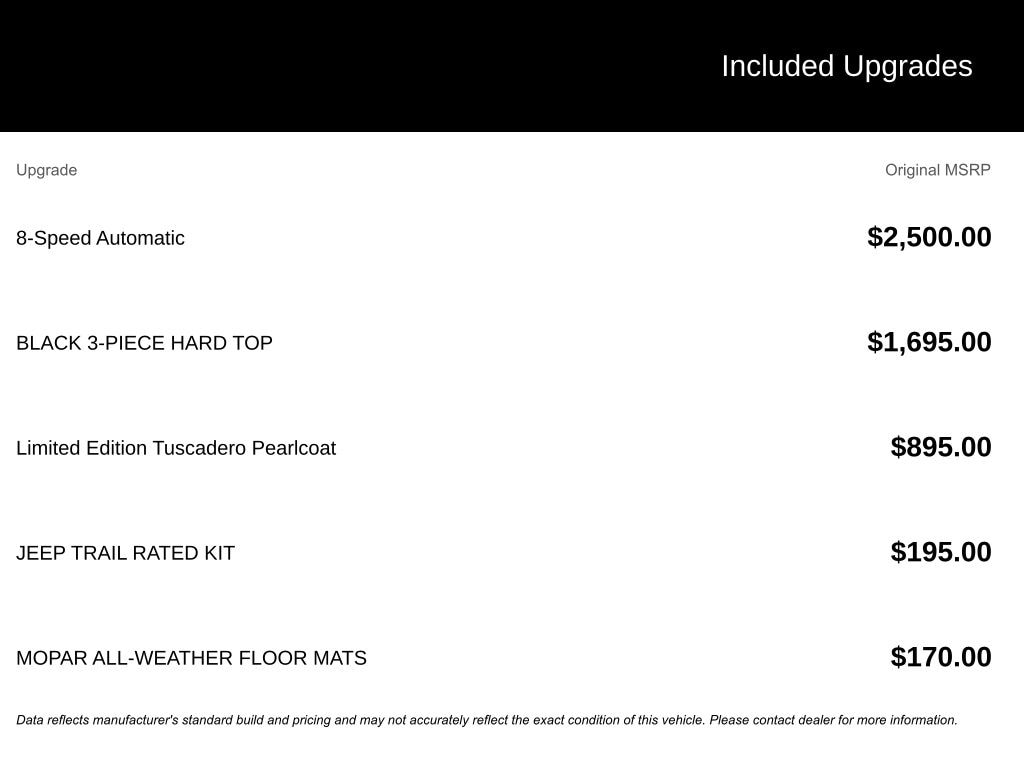The height and width of the screenshot is (768, 1024).
Task: Click the 8-Speed Automatic upgrade name
Action: (x=100, y=238)
